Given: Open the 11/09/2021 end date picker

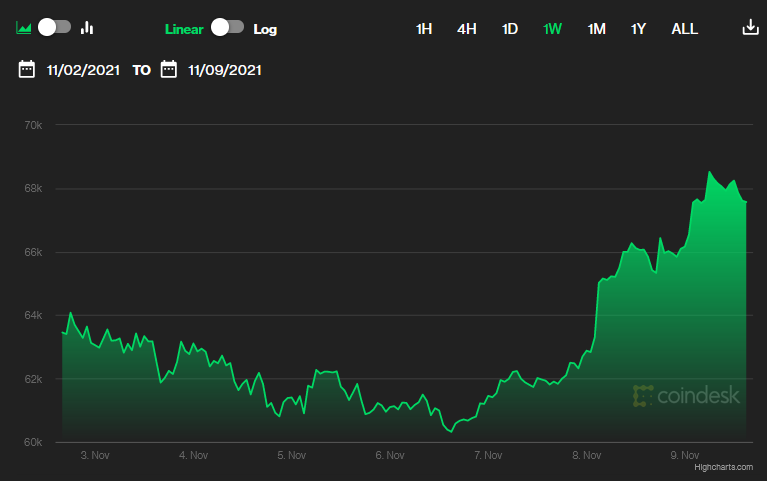Looking at the screenshot, I should pos(225,71).
